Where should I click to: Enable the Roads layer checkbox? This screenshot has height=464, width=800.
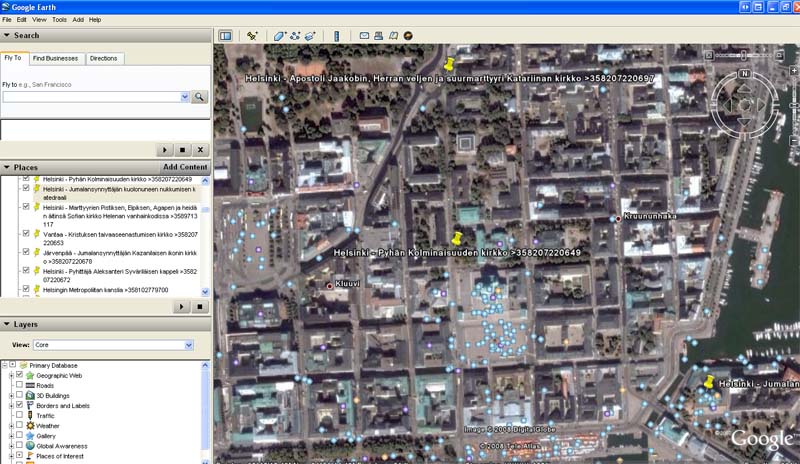(19, 385)
